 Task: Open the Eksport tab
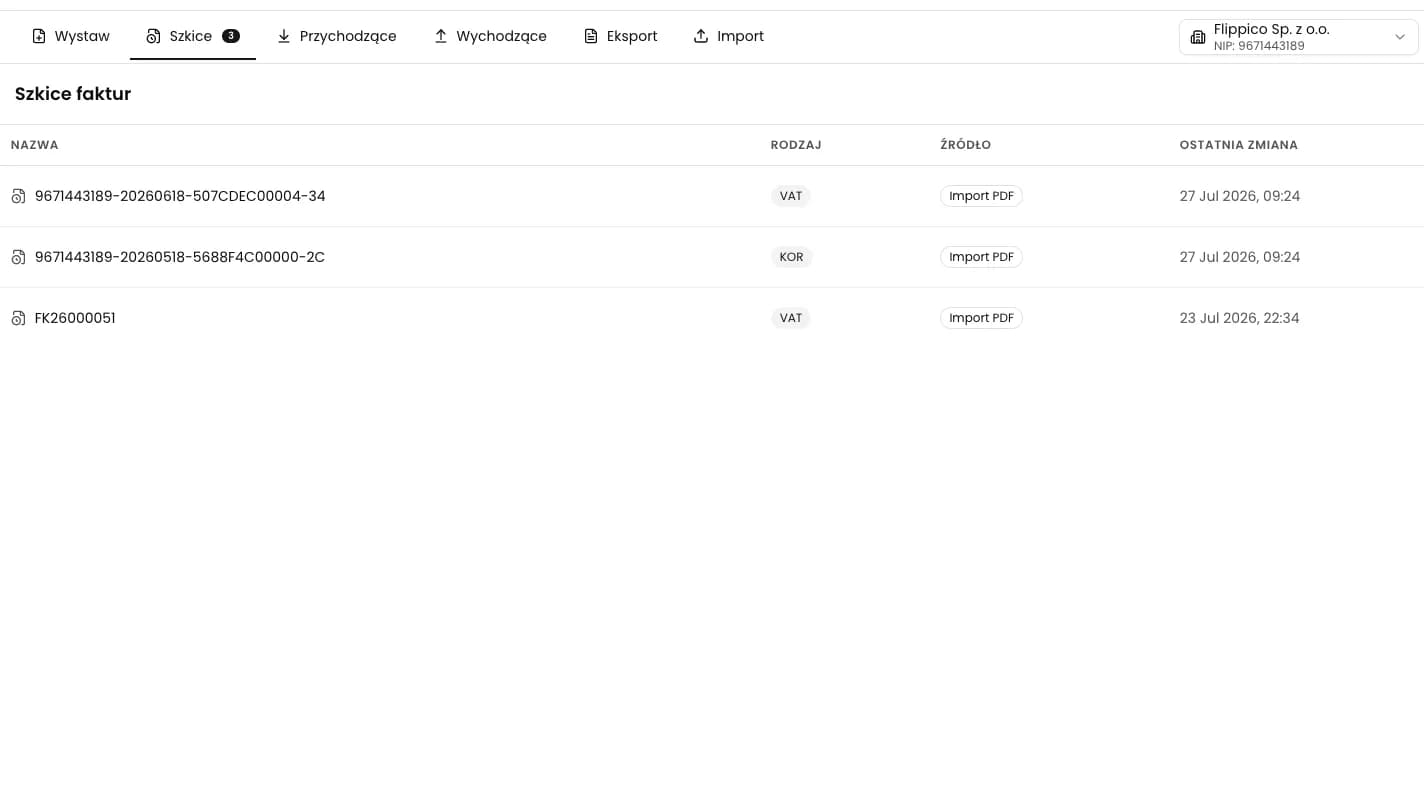click(x=621, y=36)
